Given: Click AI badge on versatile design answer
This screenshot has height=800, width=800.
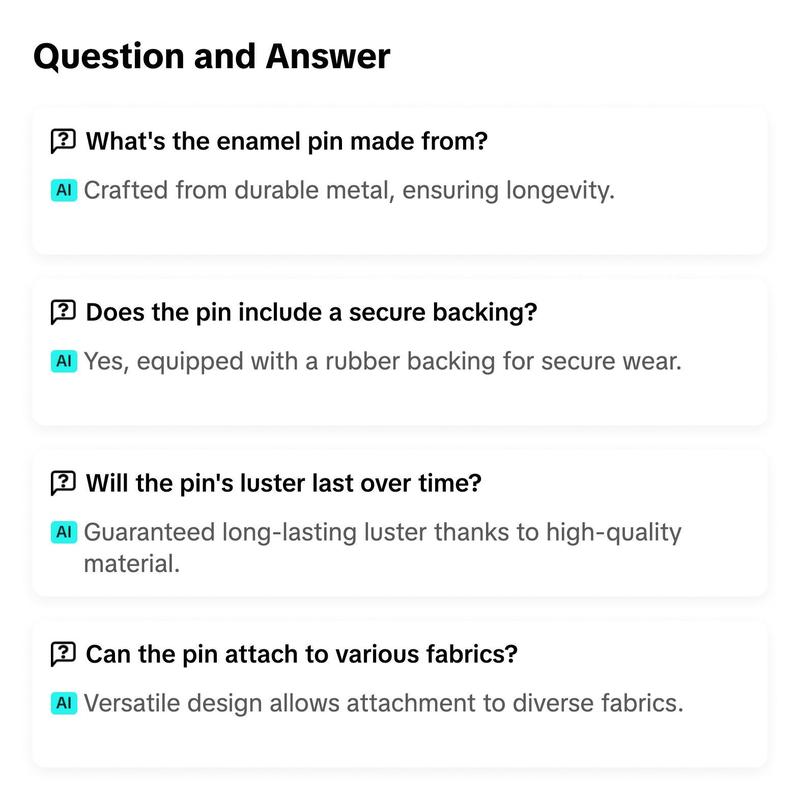Looking at the screenshot, I should coord(64,703).
